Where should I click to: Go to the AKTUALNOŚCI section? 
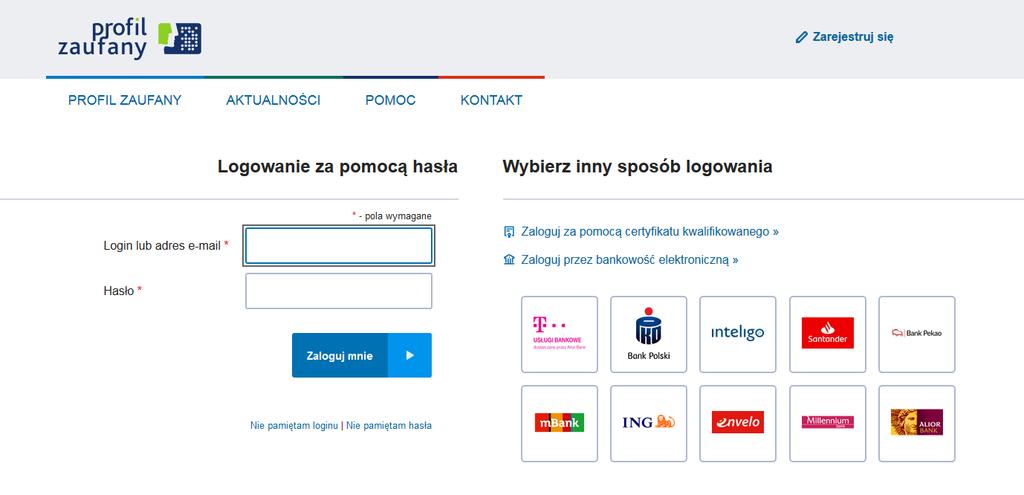[273, 100]
